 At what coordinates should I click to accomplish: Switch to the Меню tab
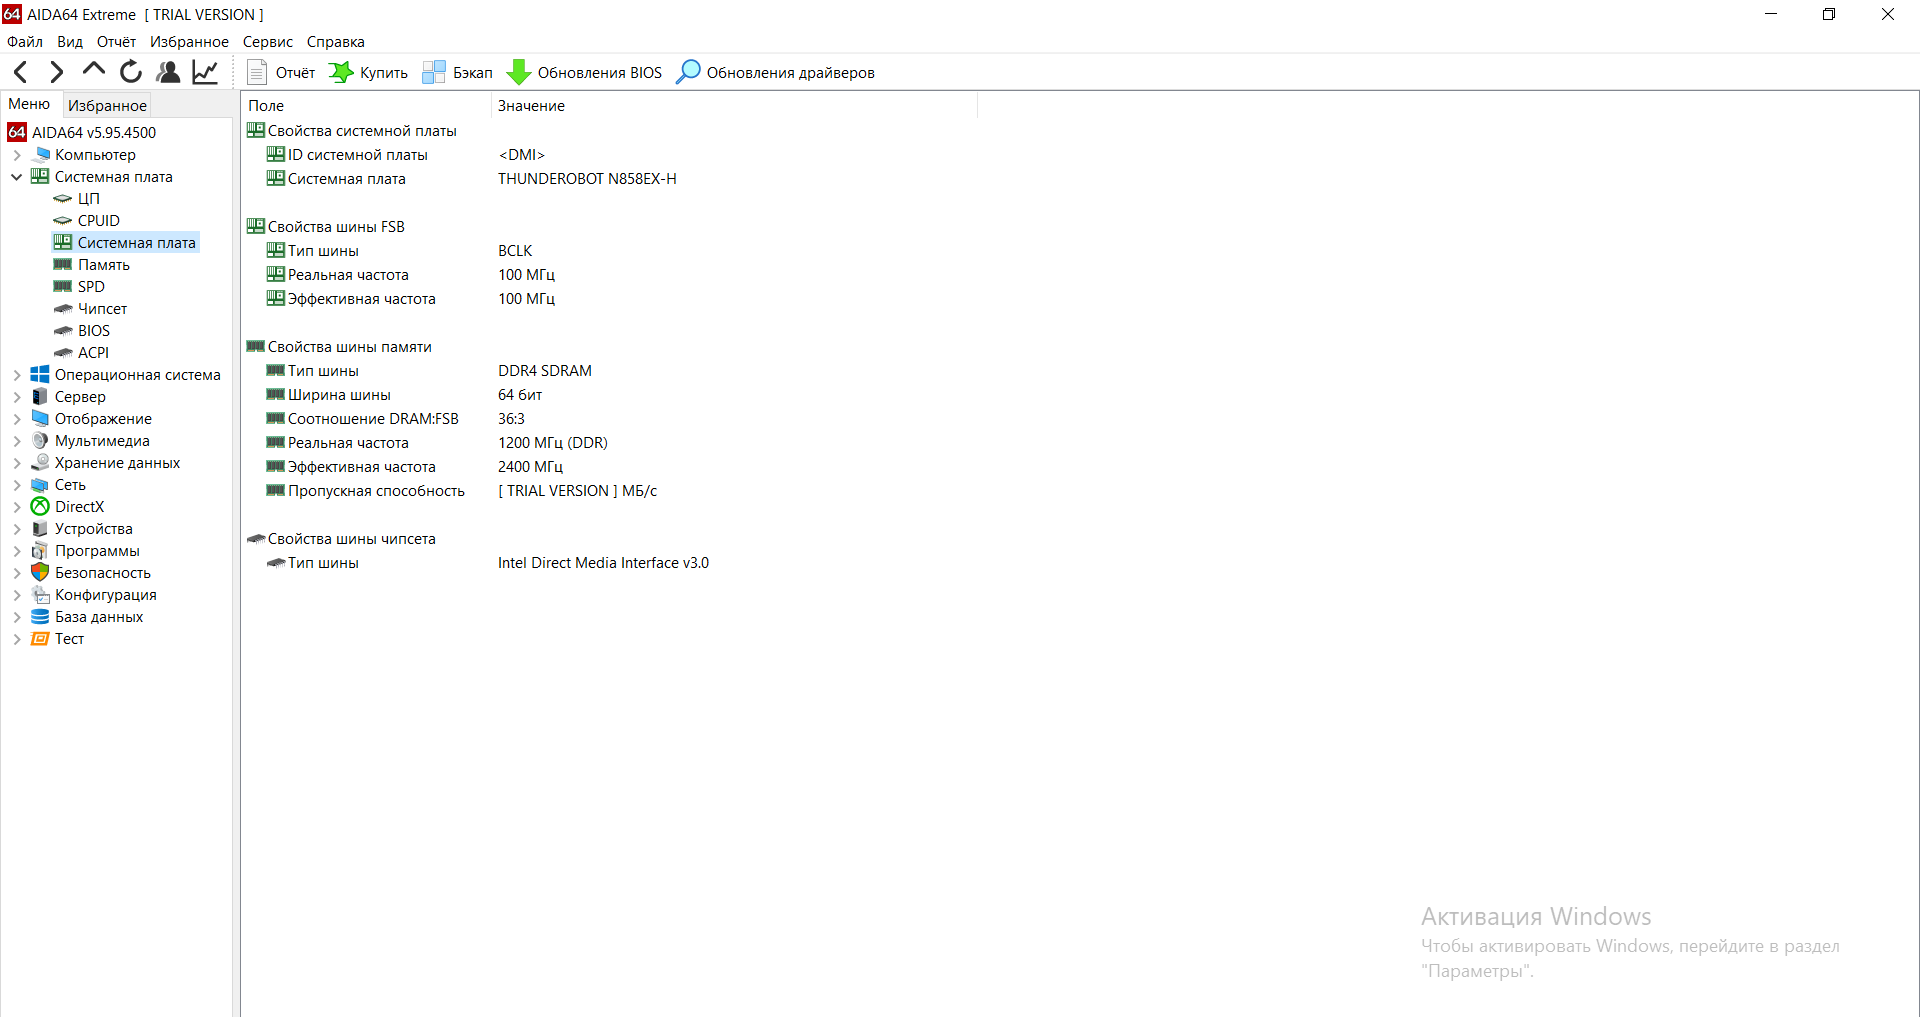29,104
